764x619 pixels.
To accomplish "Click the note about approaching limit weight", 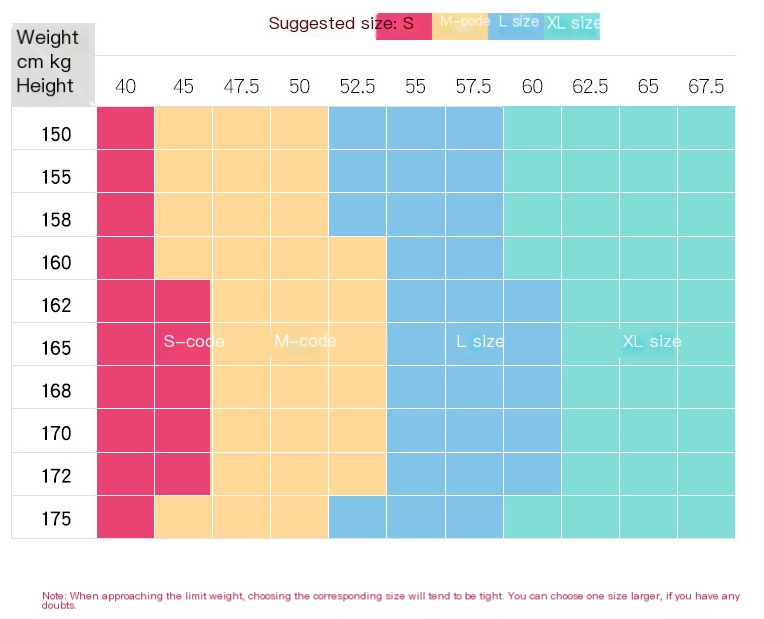I will pyautogui.click(x=390, y=600).
